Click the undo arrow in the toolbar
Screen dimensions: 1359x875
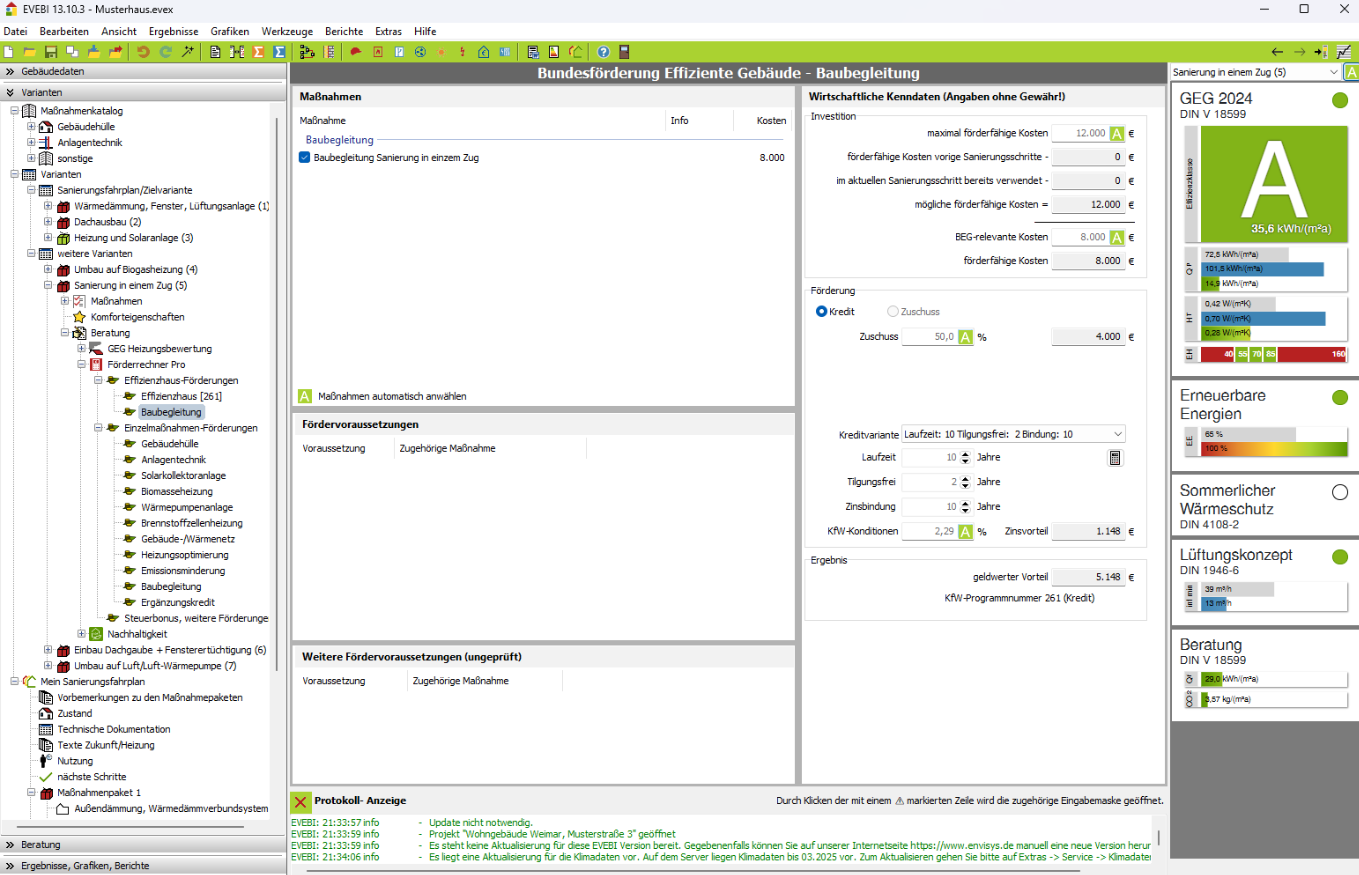click(x=143, y=52)
